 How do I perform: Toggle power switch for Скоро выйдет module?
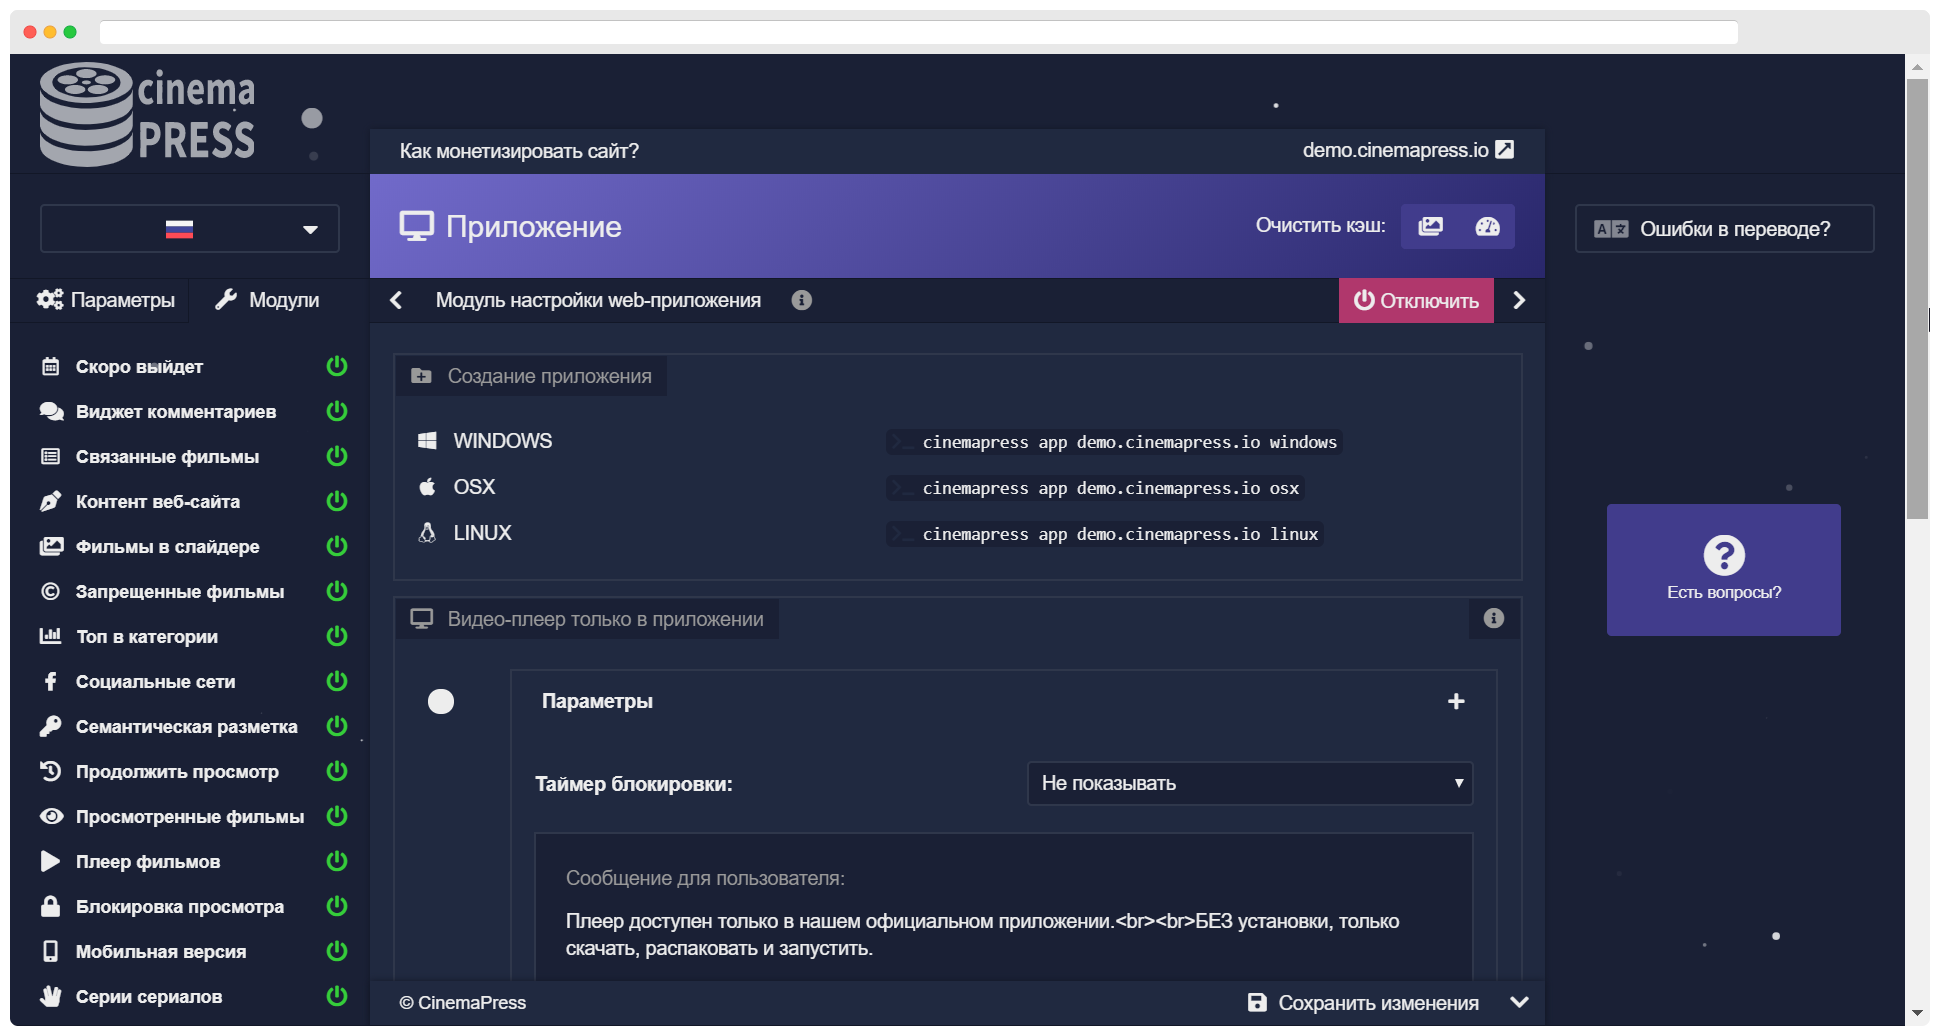337,366
